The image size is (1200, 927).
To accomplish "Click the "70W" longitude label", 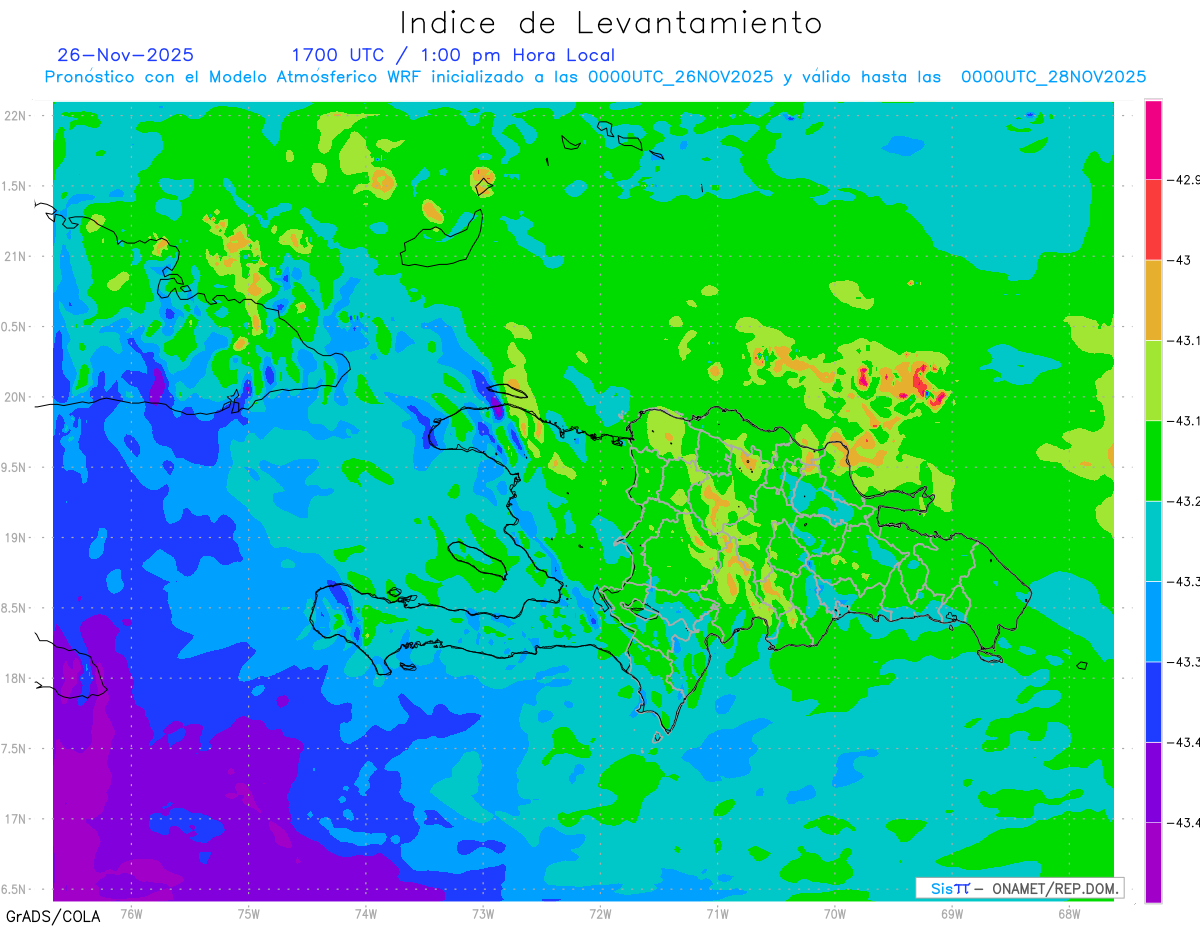I will tap(835, 913).
